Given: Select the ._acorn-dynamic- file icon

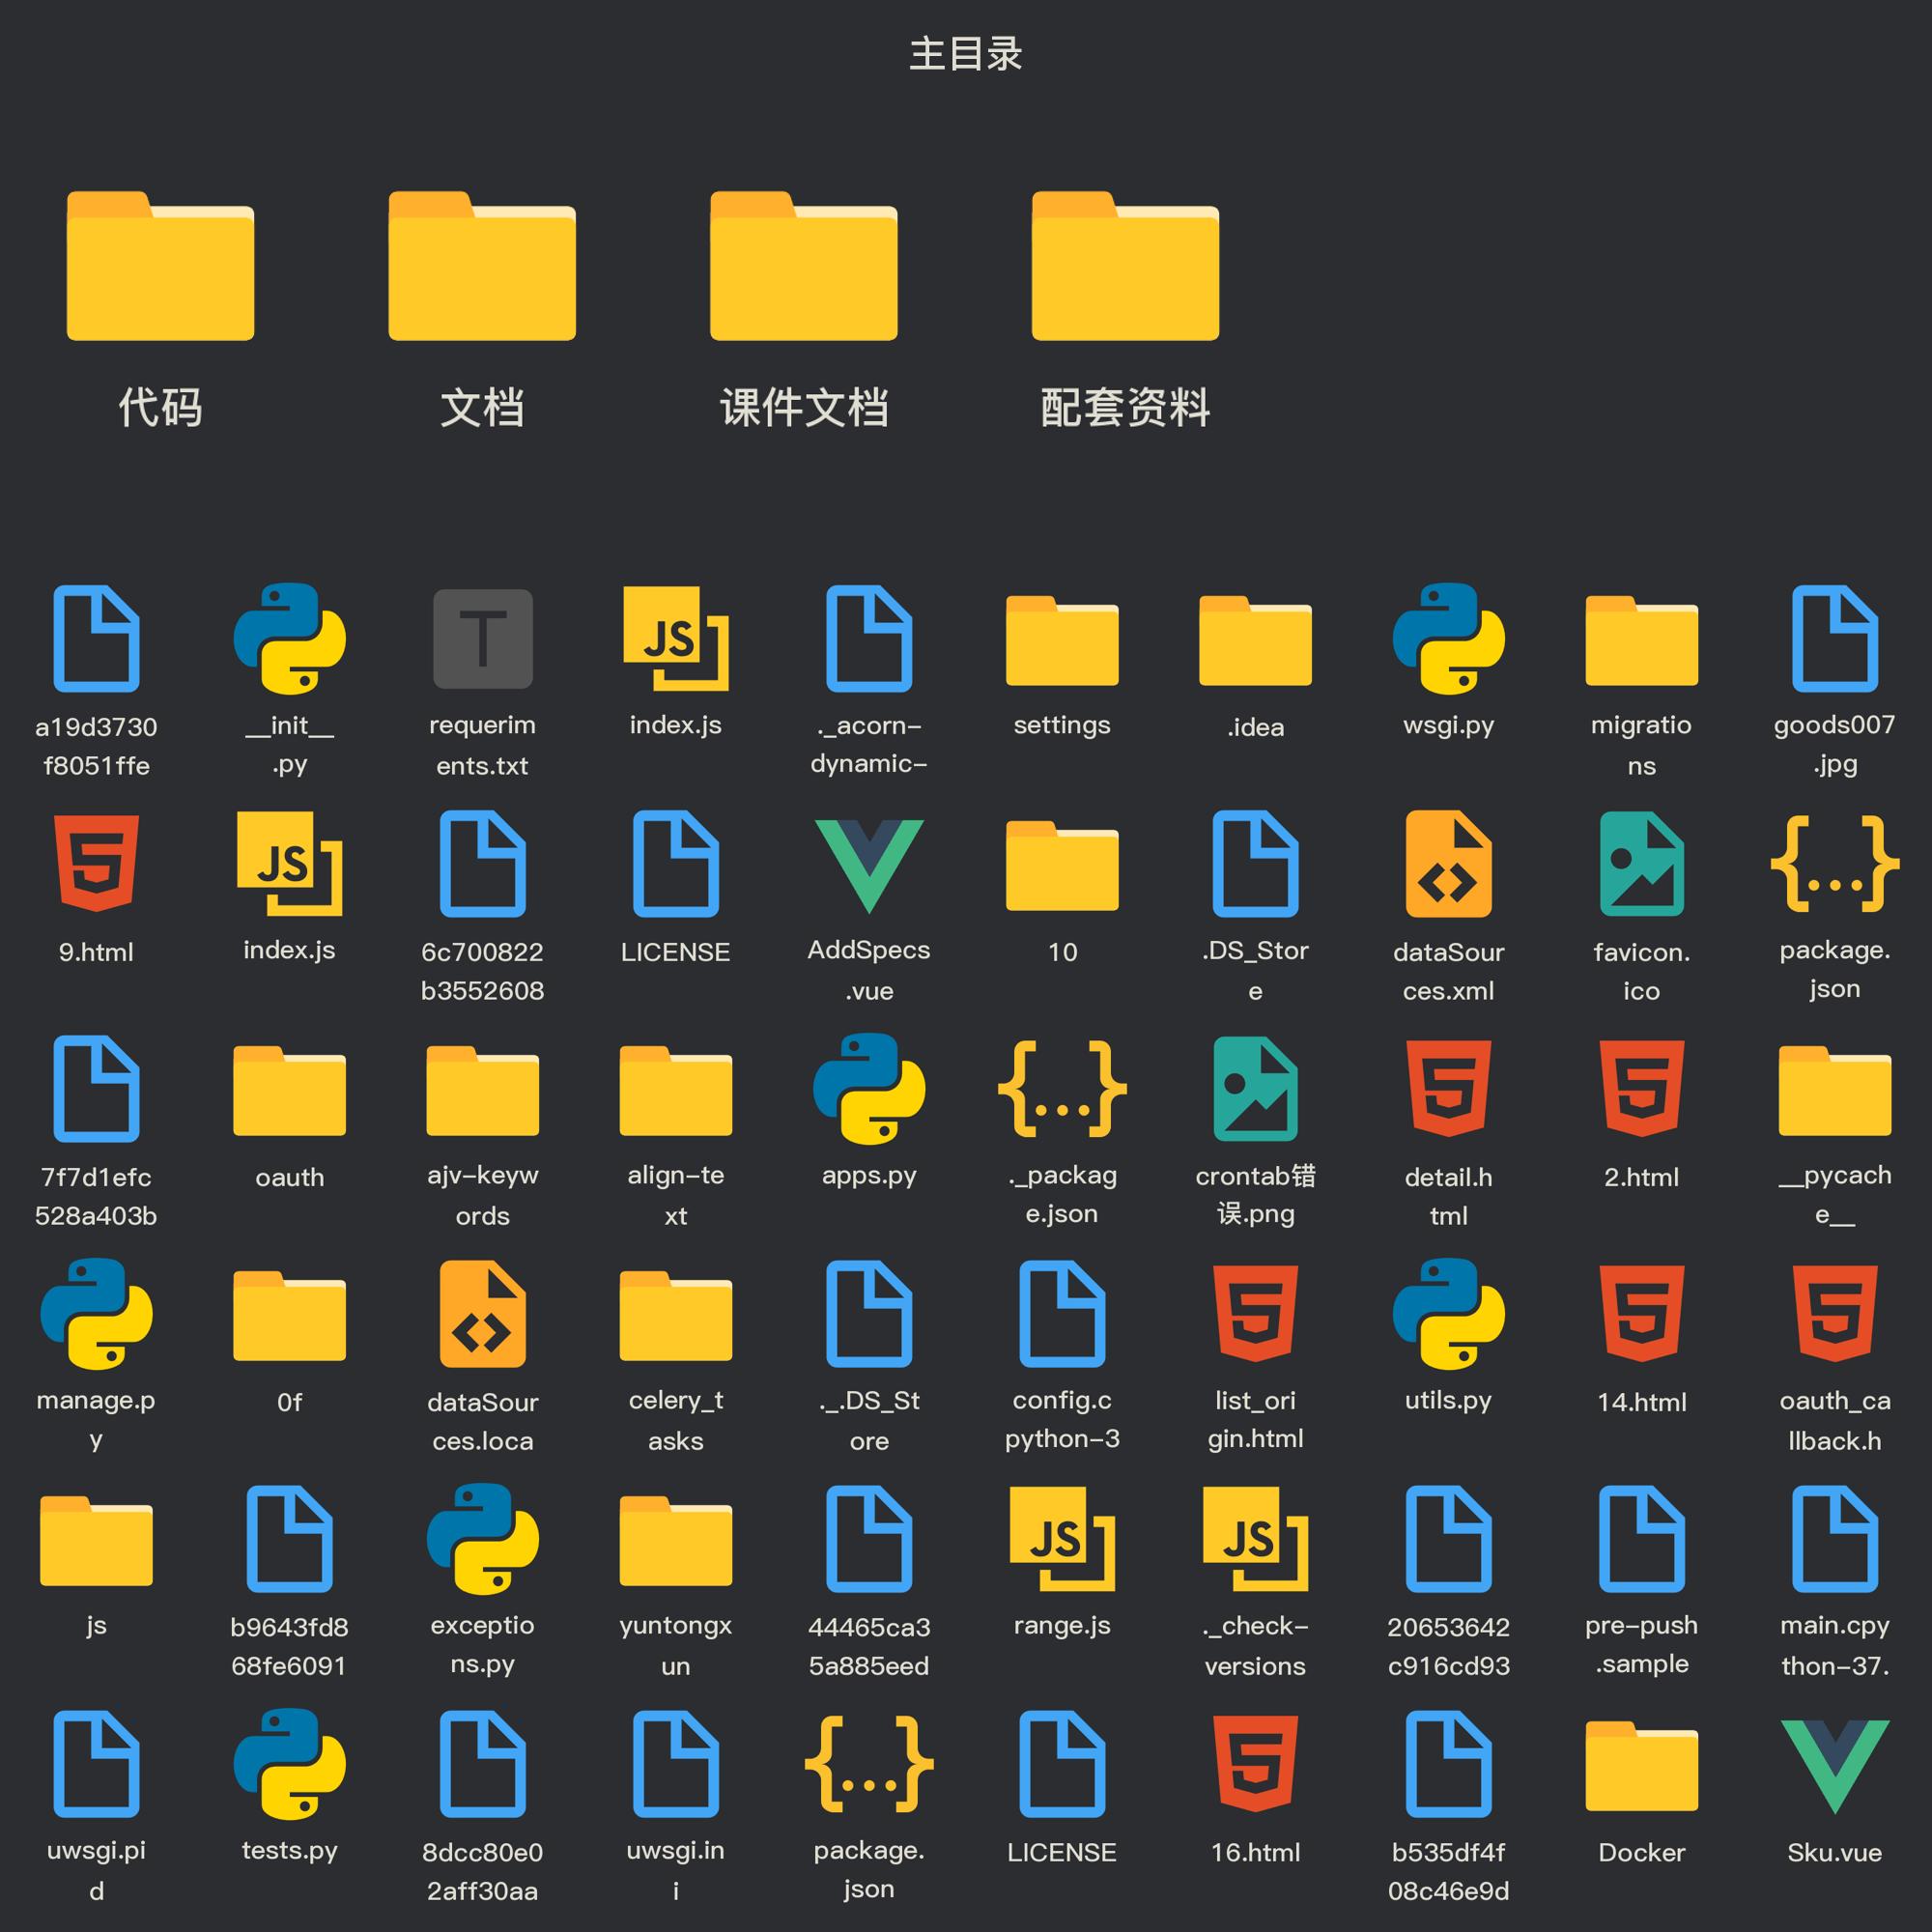Looking at the screenshot, I should coord(869,639).
